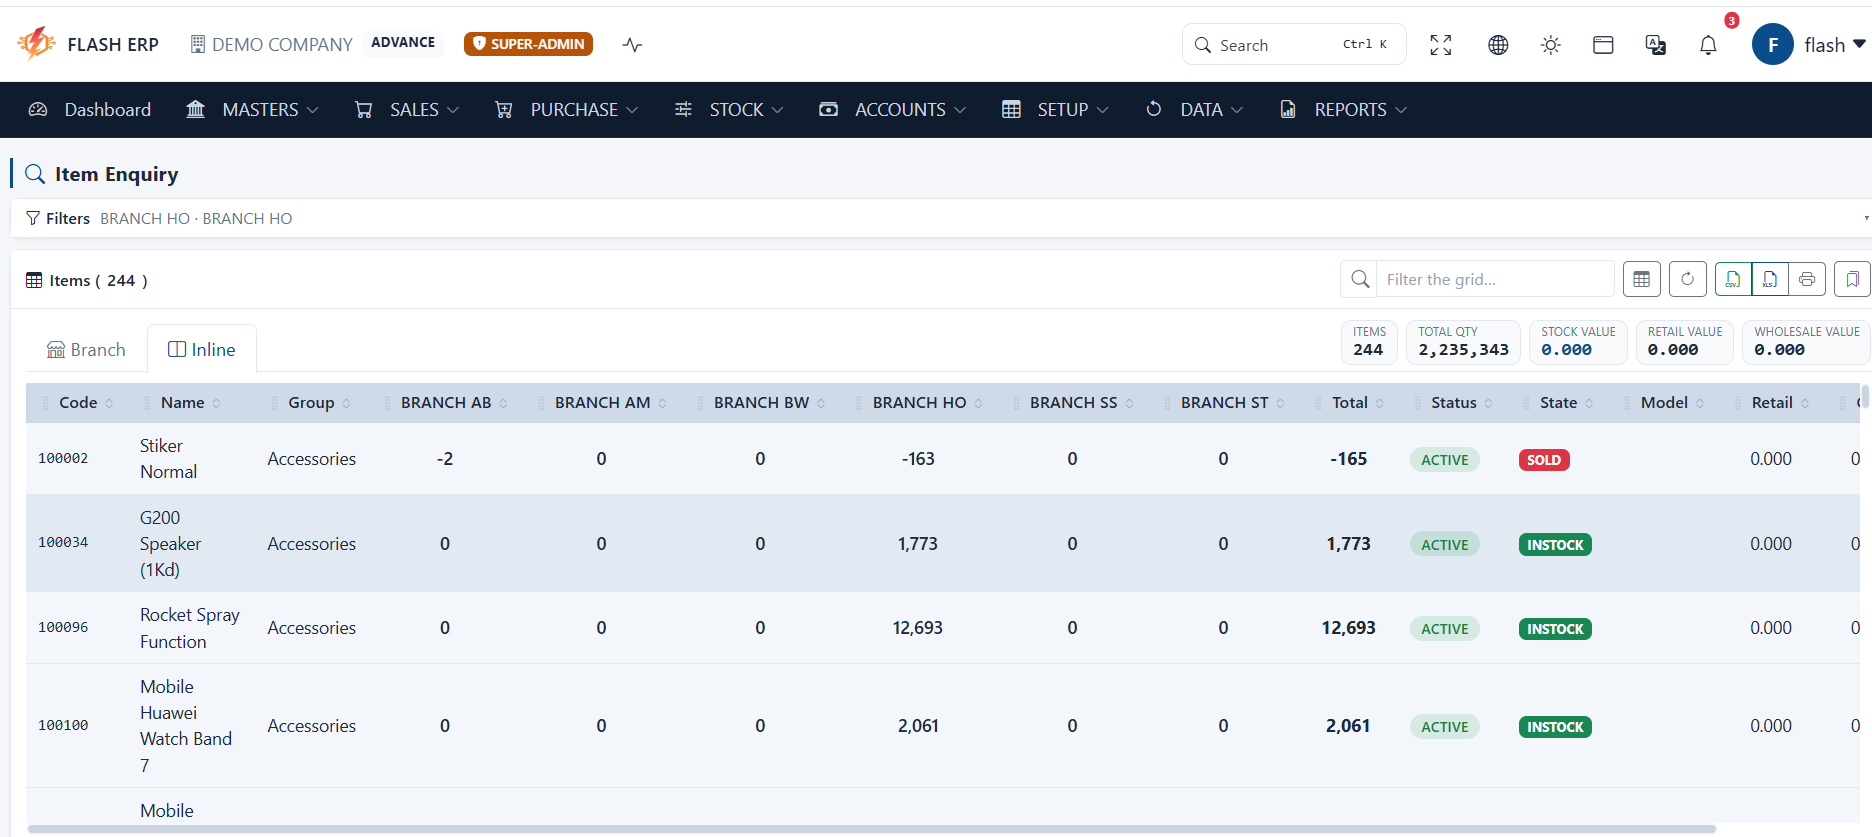Click the window layout icon
Image resolution: width=1872 pixels, height=837 pixels.
(x=1603, y=45)
